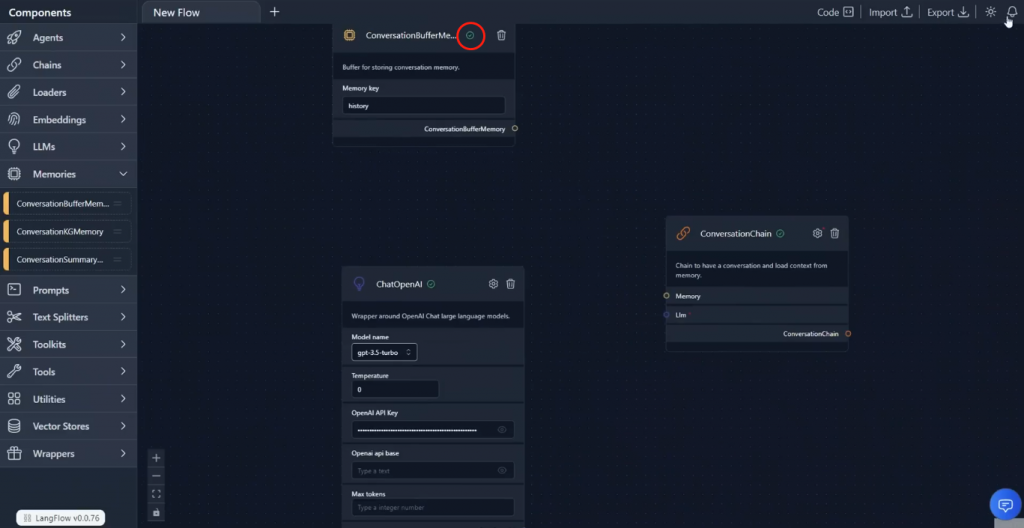The width and height of the screenshot is (1024, 528).
Task: Click the ConversationChain validation check icon
Action: pos(780,233)
